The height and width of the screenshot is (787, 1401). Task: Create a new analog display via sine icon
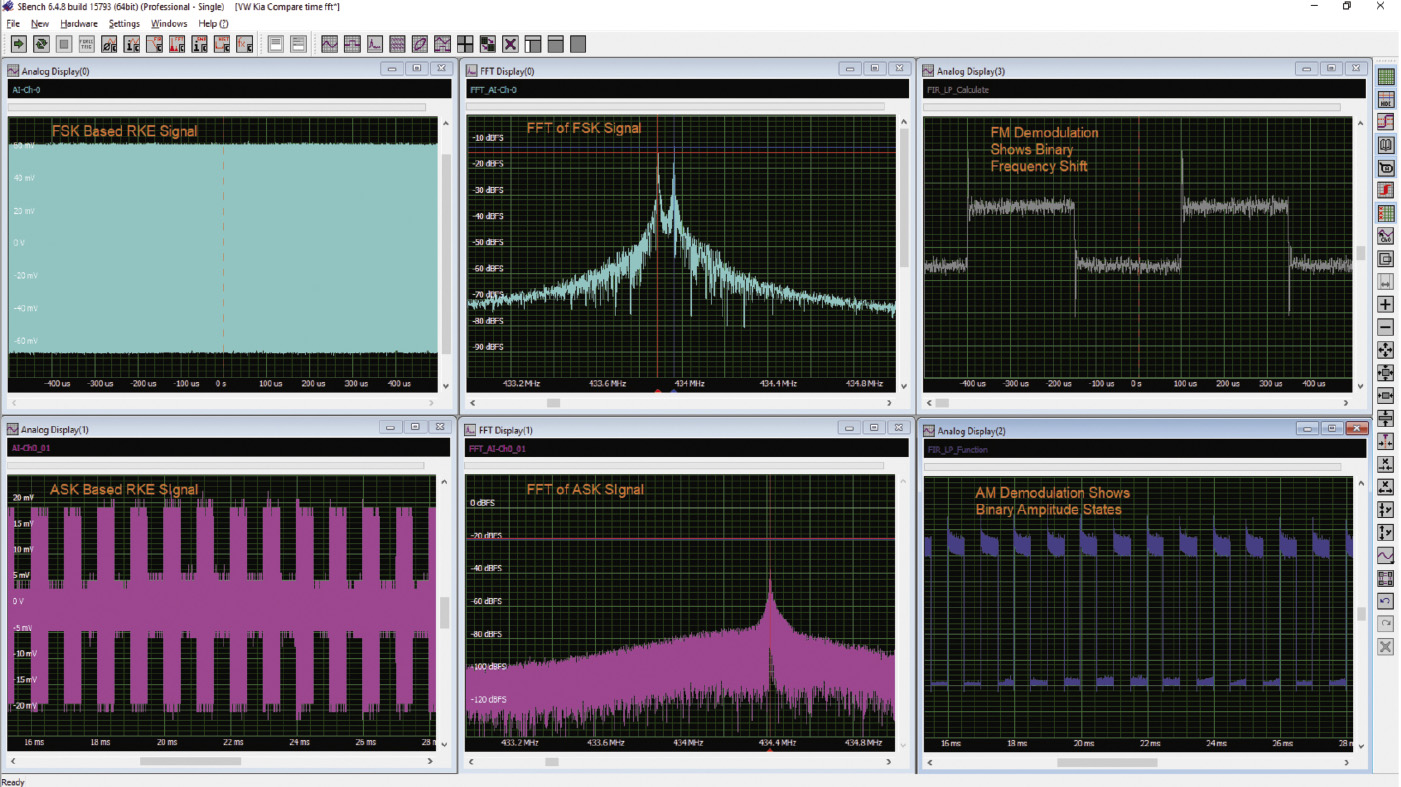pyautogui.click(x=329, y=44)
